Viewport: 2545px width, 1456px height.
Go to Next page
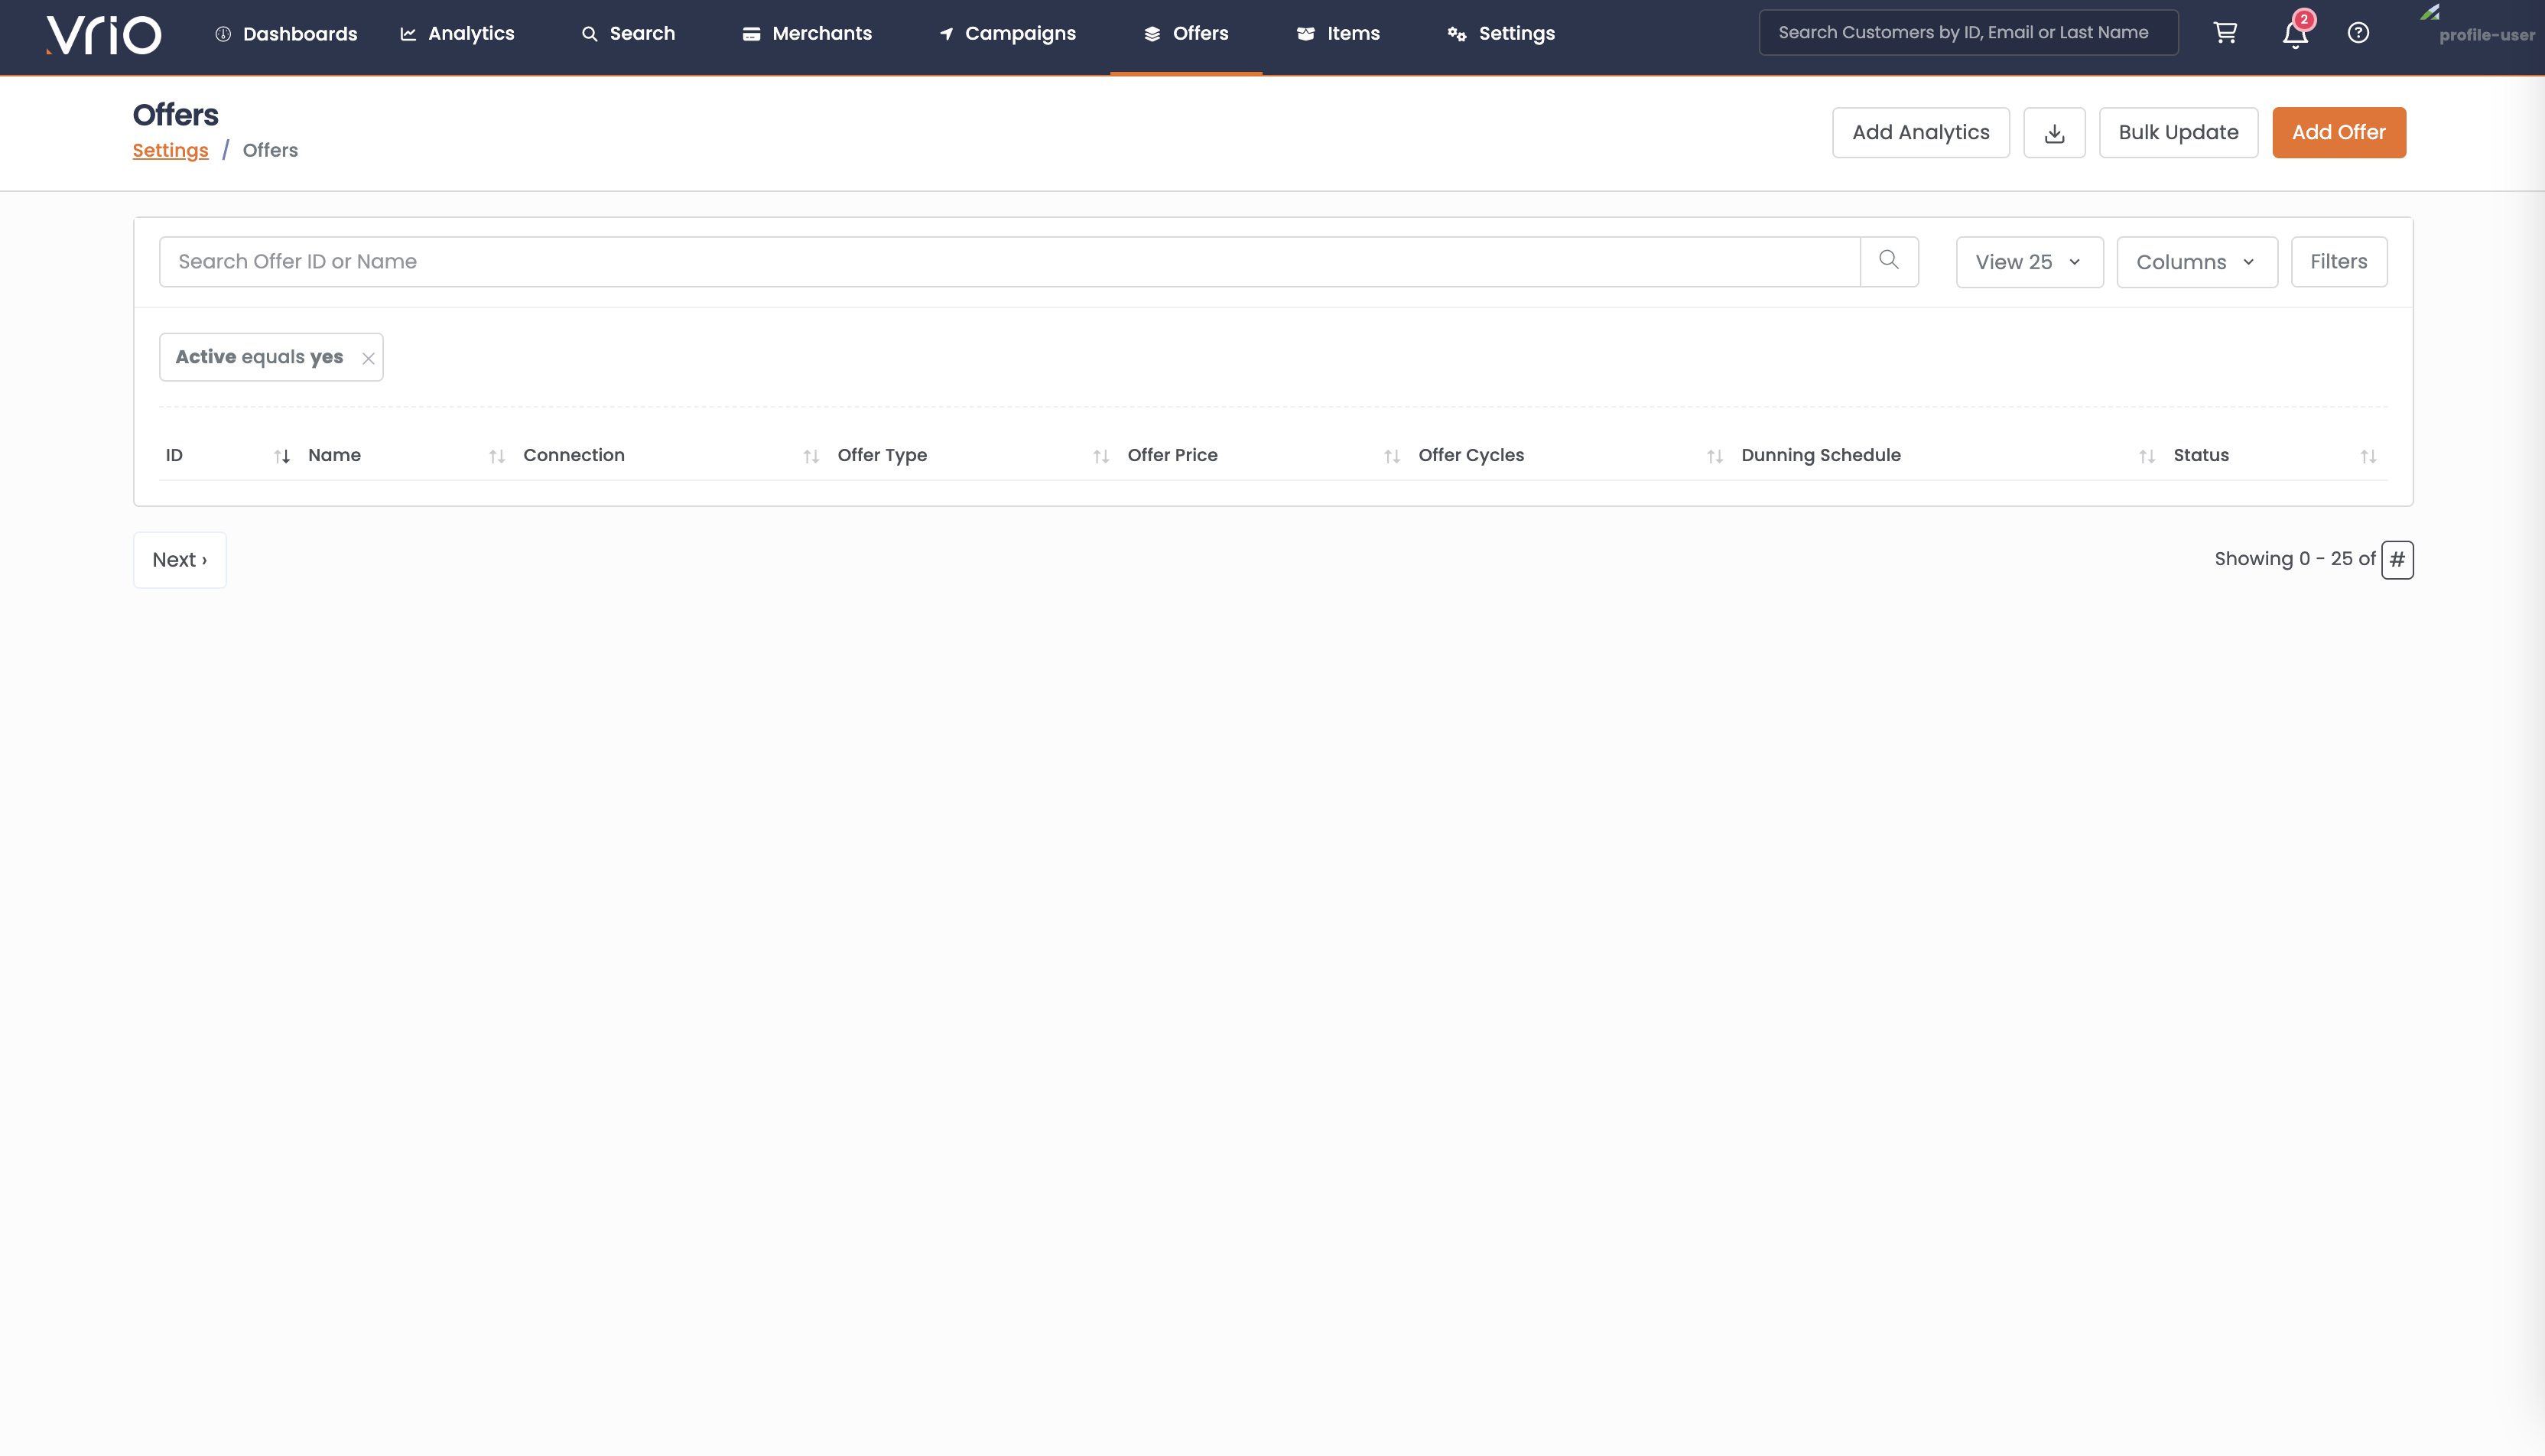coord(180,560)
